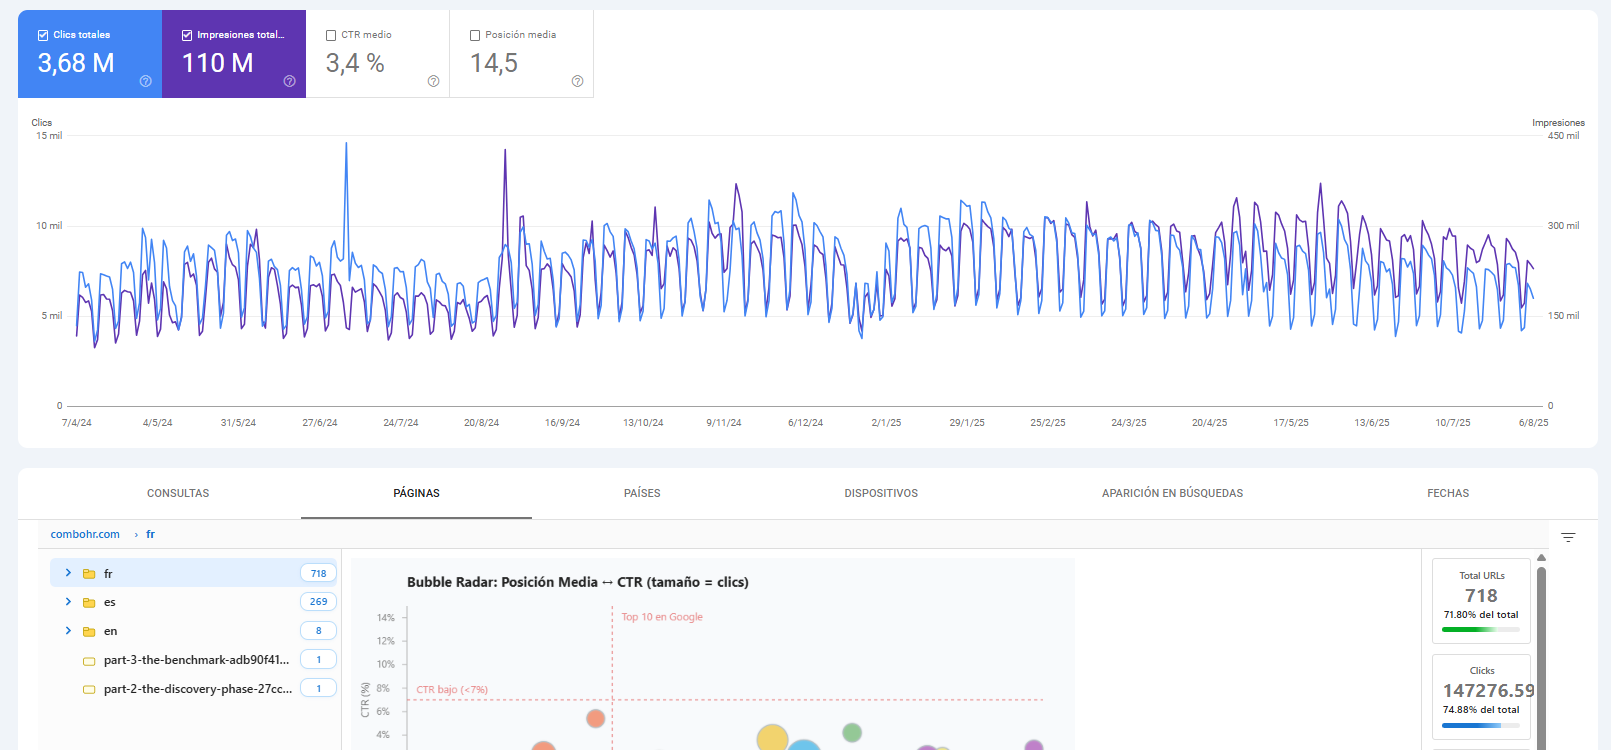Click the fr folder icon
Image resolution: width=1611 pixels, height=750 pixels.
(89, 574)
